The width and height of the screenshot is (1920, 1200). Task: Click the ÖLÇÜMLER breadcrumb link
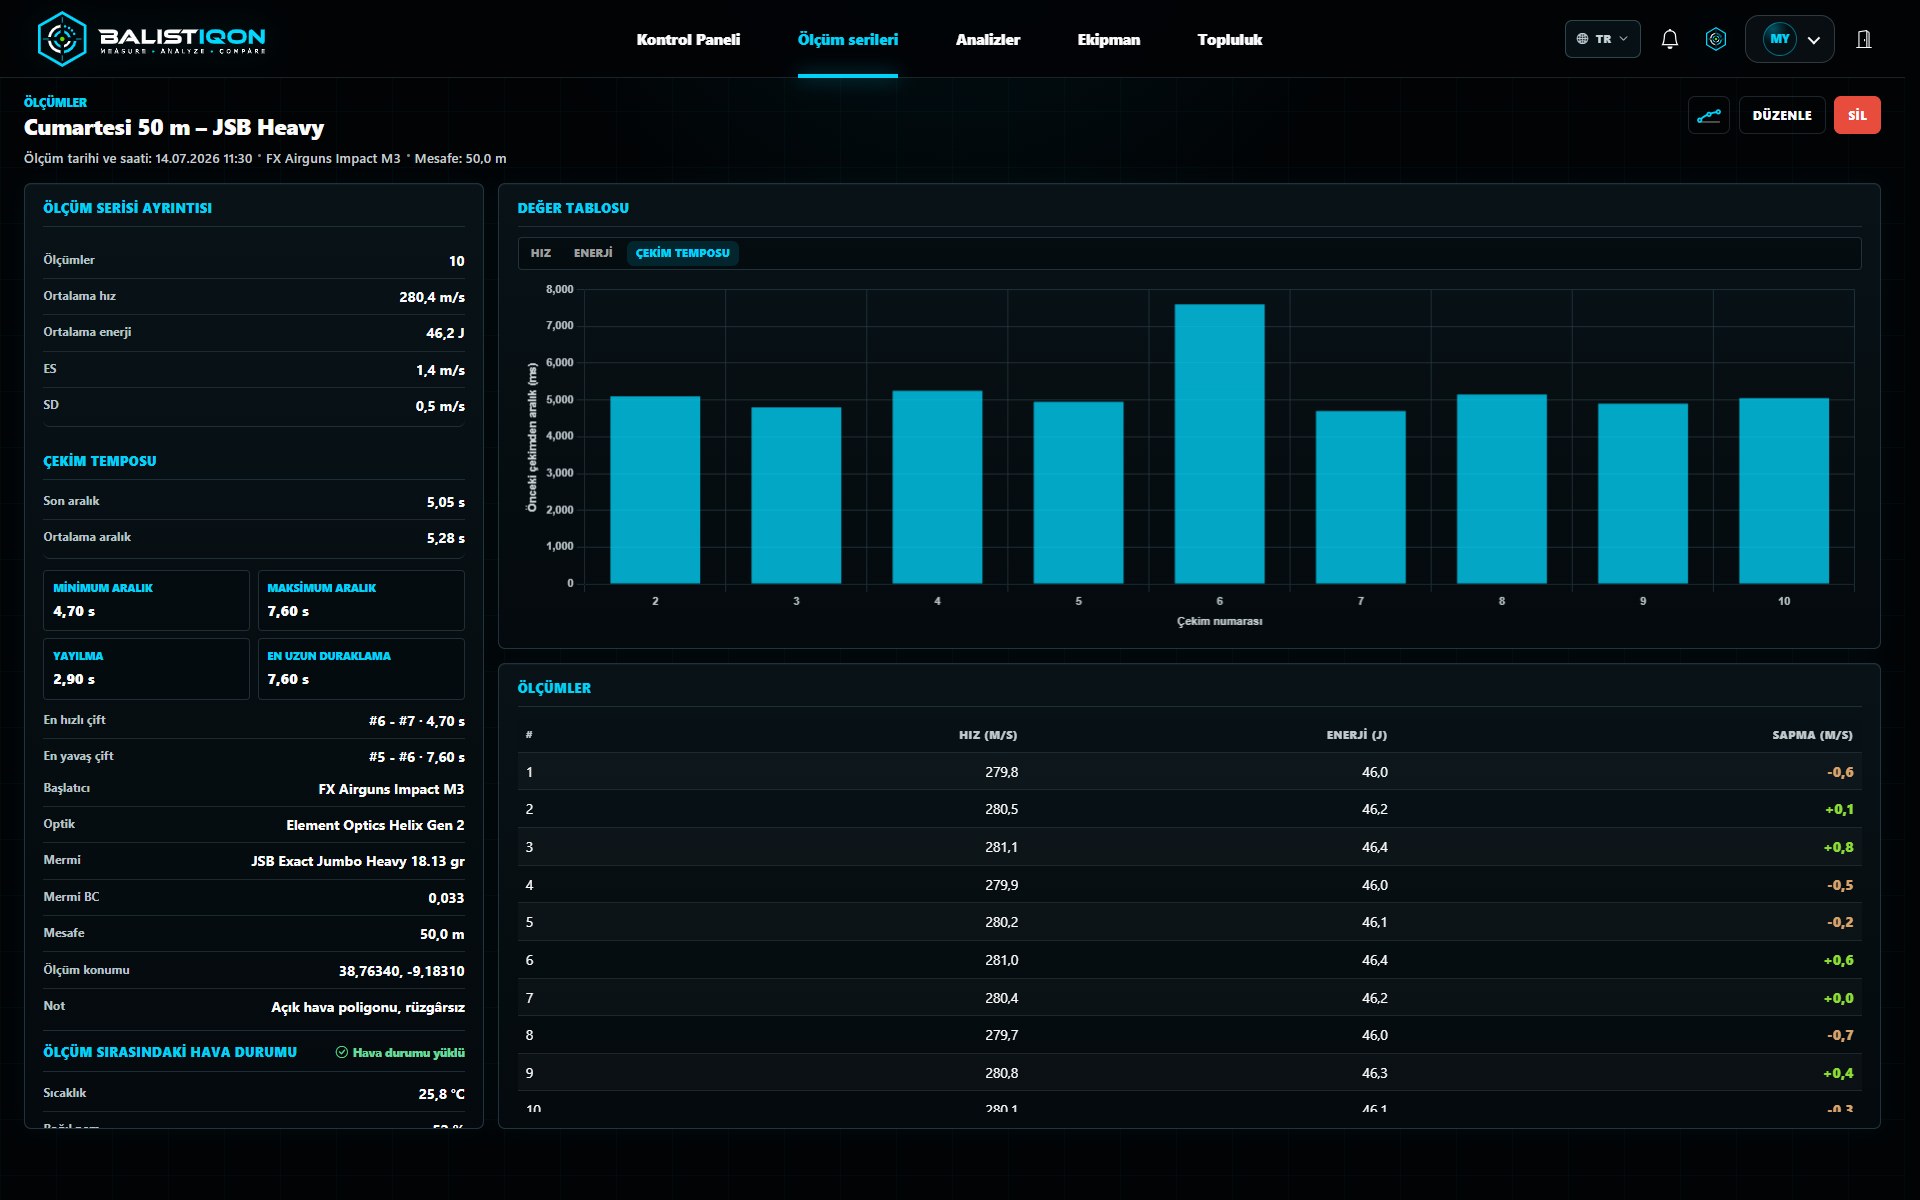point(55,102)
